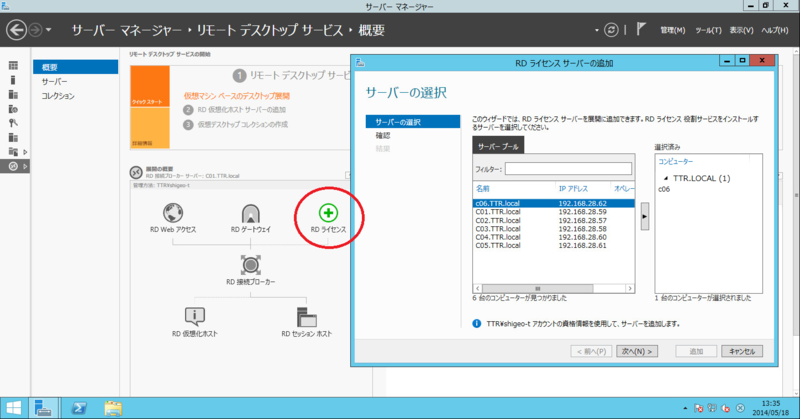Click the 仮想マシン ベースのデスクトップ展開 link

pos(237,95)
